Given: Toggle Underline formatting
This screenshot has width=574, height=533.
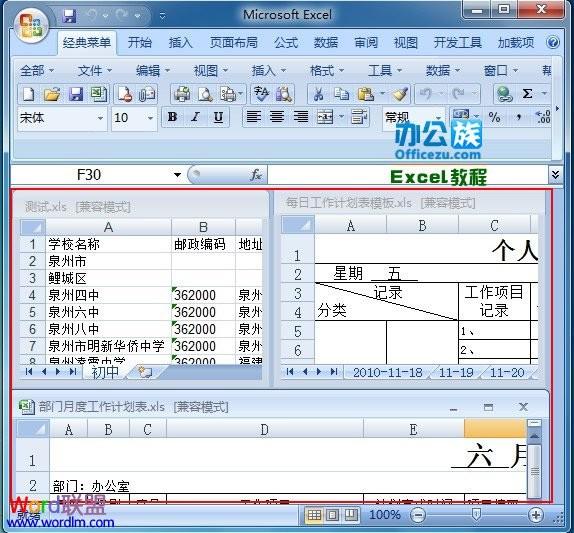Looking at the screenshot, I should 218,117.
